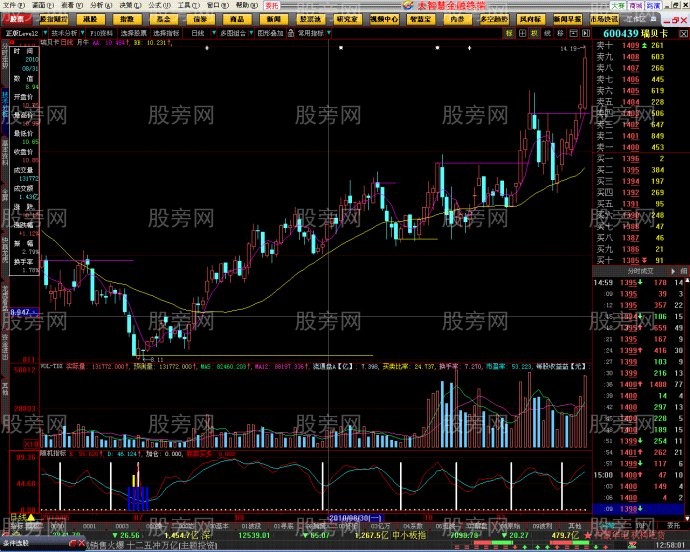This screenshot has width=690, height=552.
Task: Select the highlighted :09 1398 trade row
Action: pos(641,509)
